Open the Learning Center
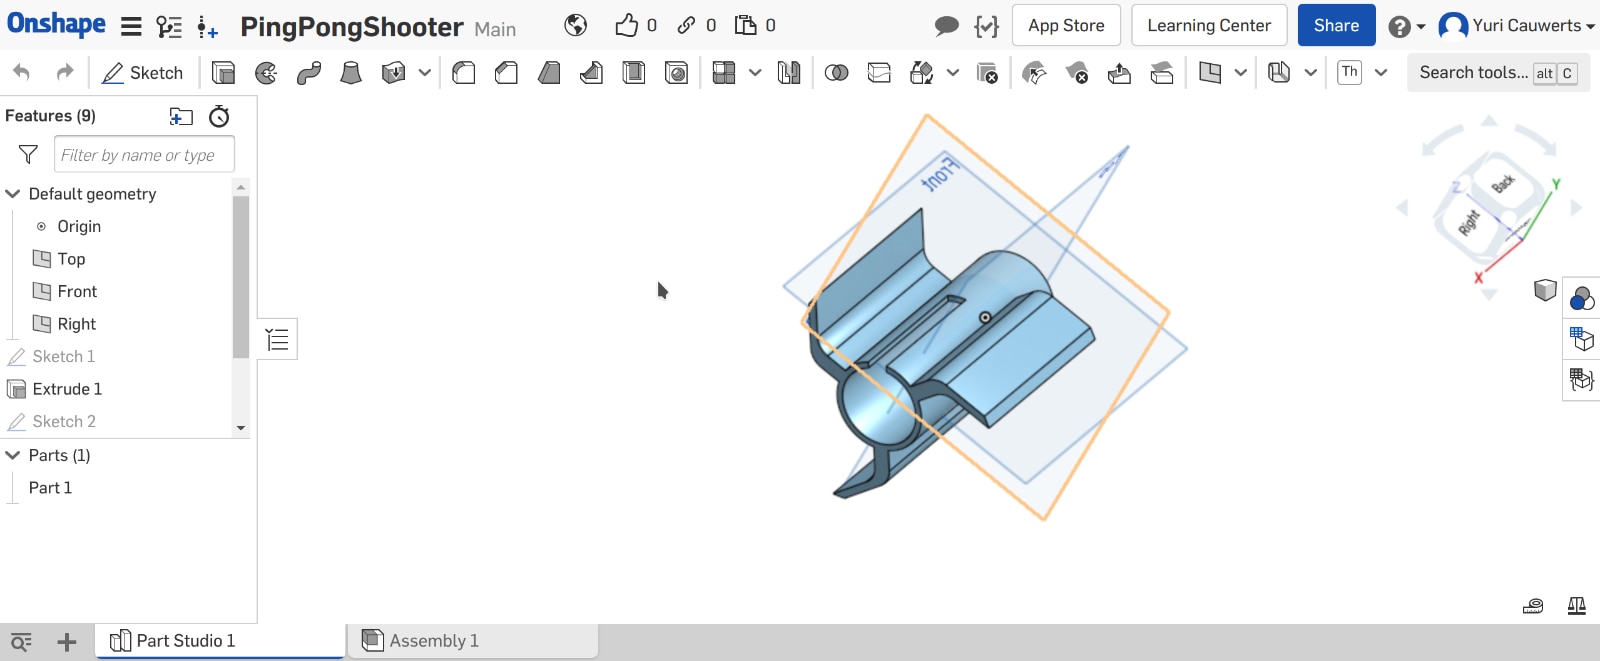Viewport: 1600px width, 661px height. tap(1209, 25)
